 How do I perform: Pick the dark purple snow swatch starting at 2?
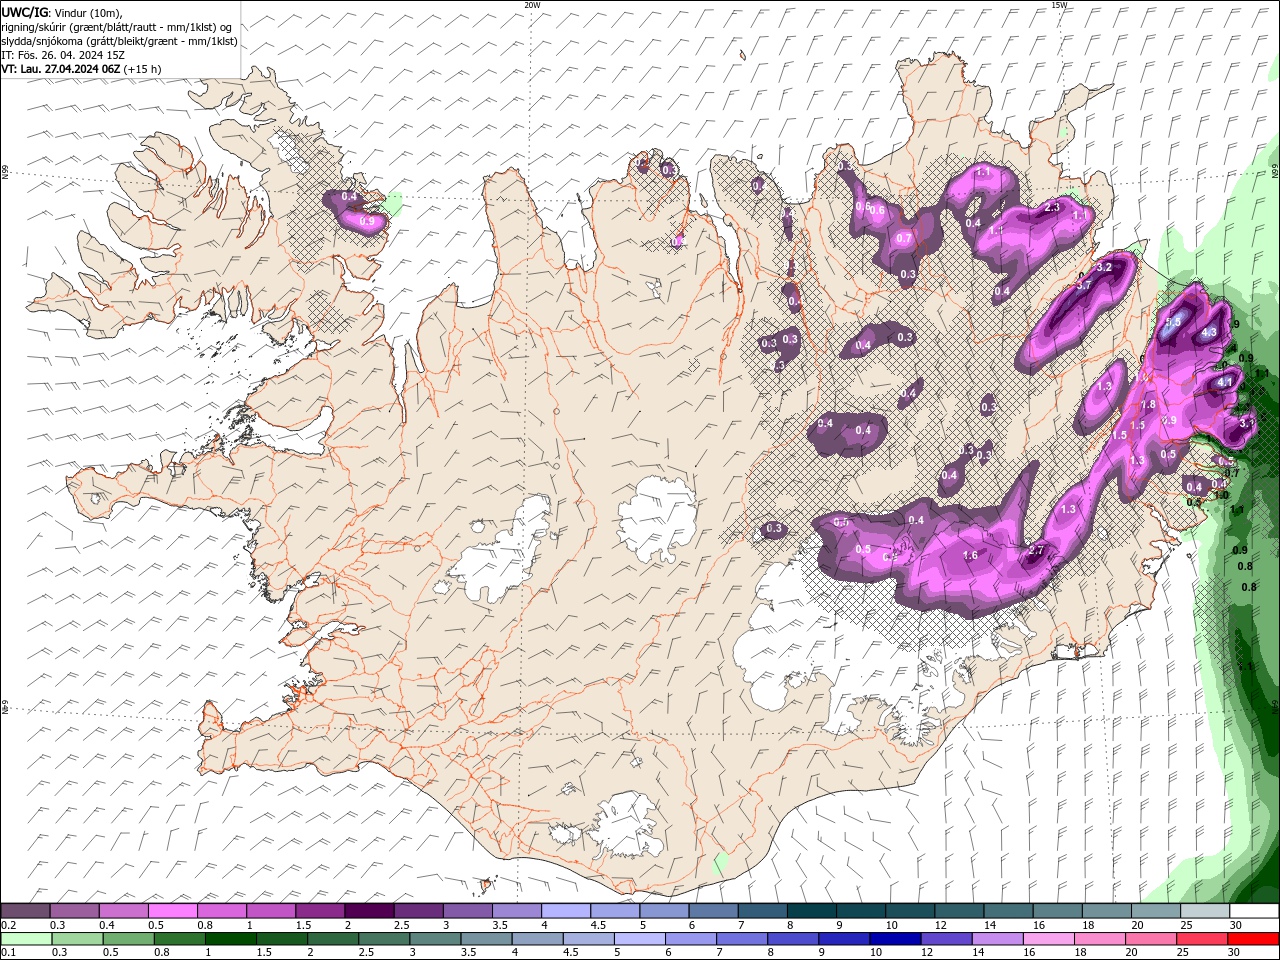click(368, 911)
